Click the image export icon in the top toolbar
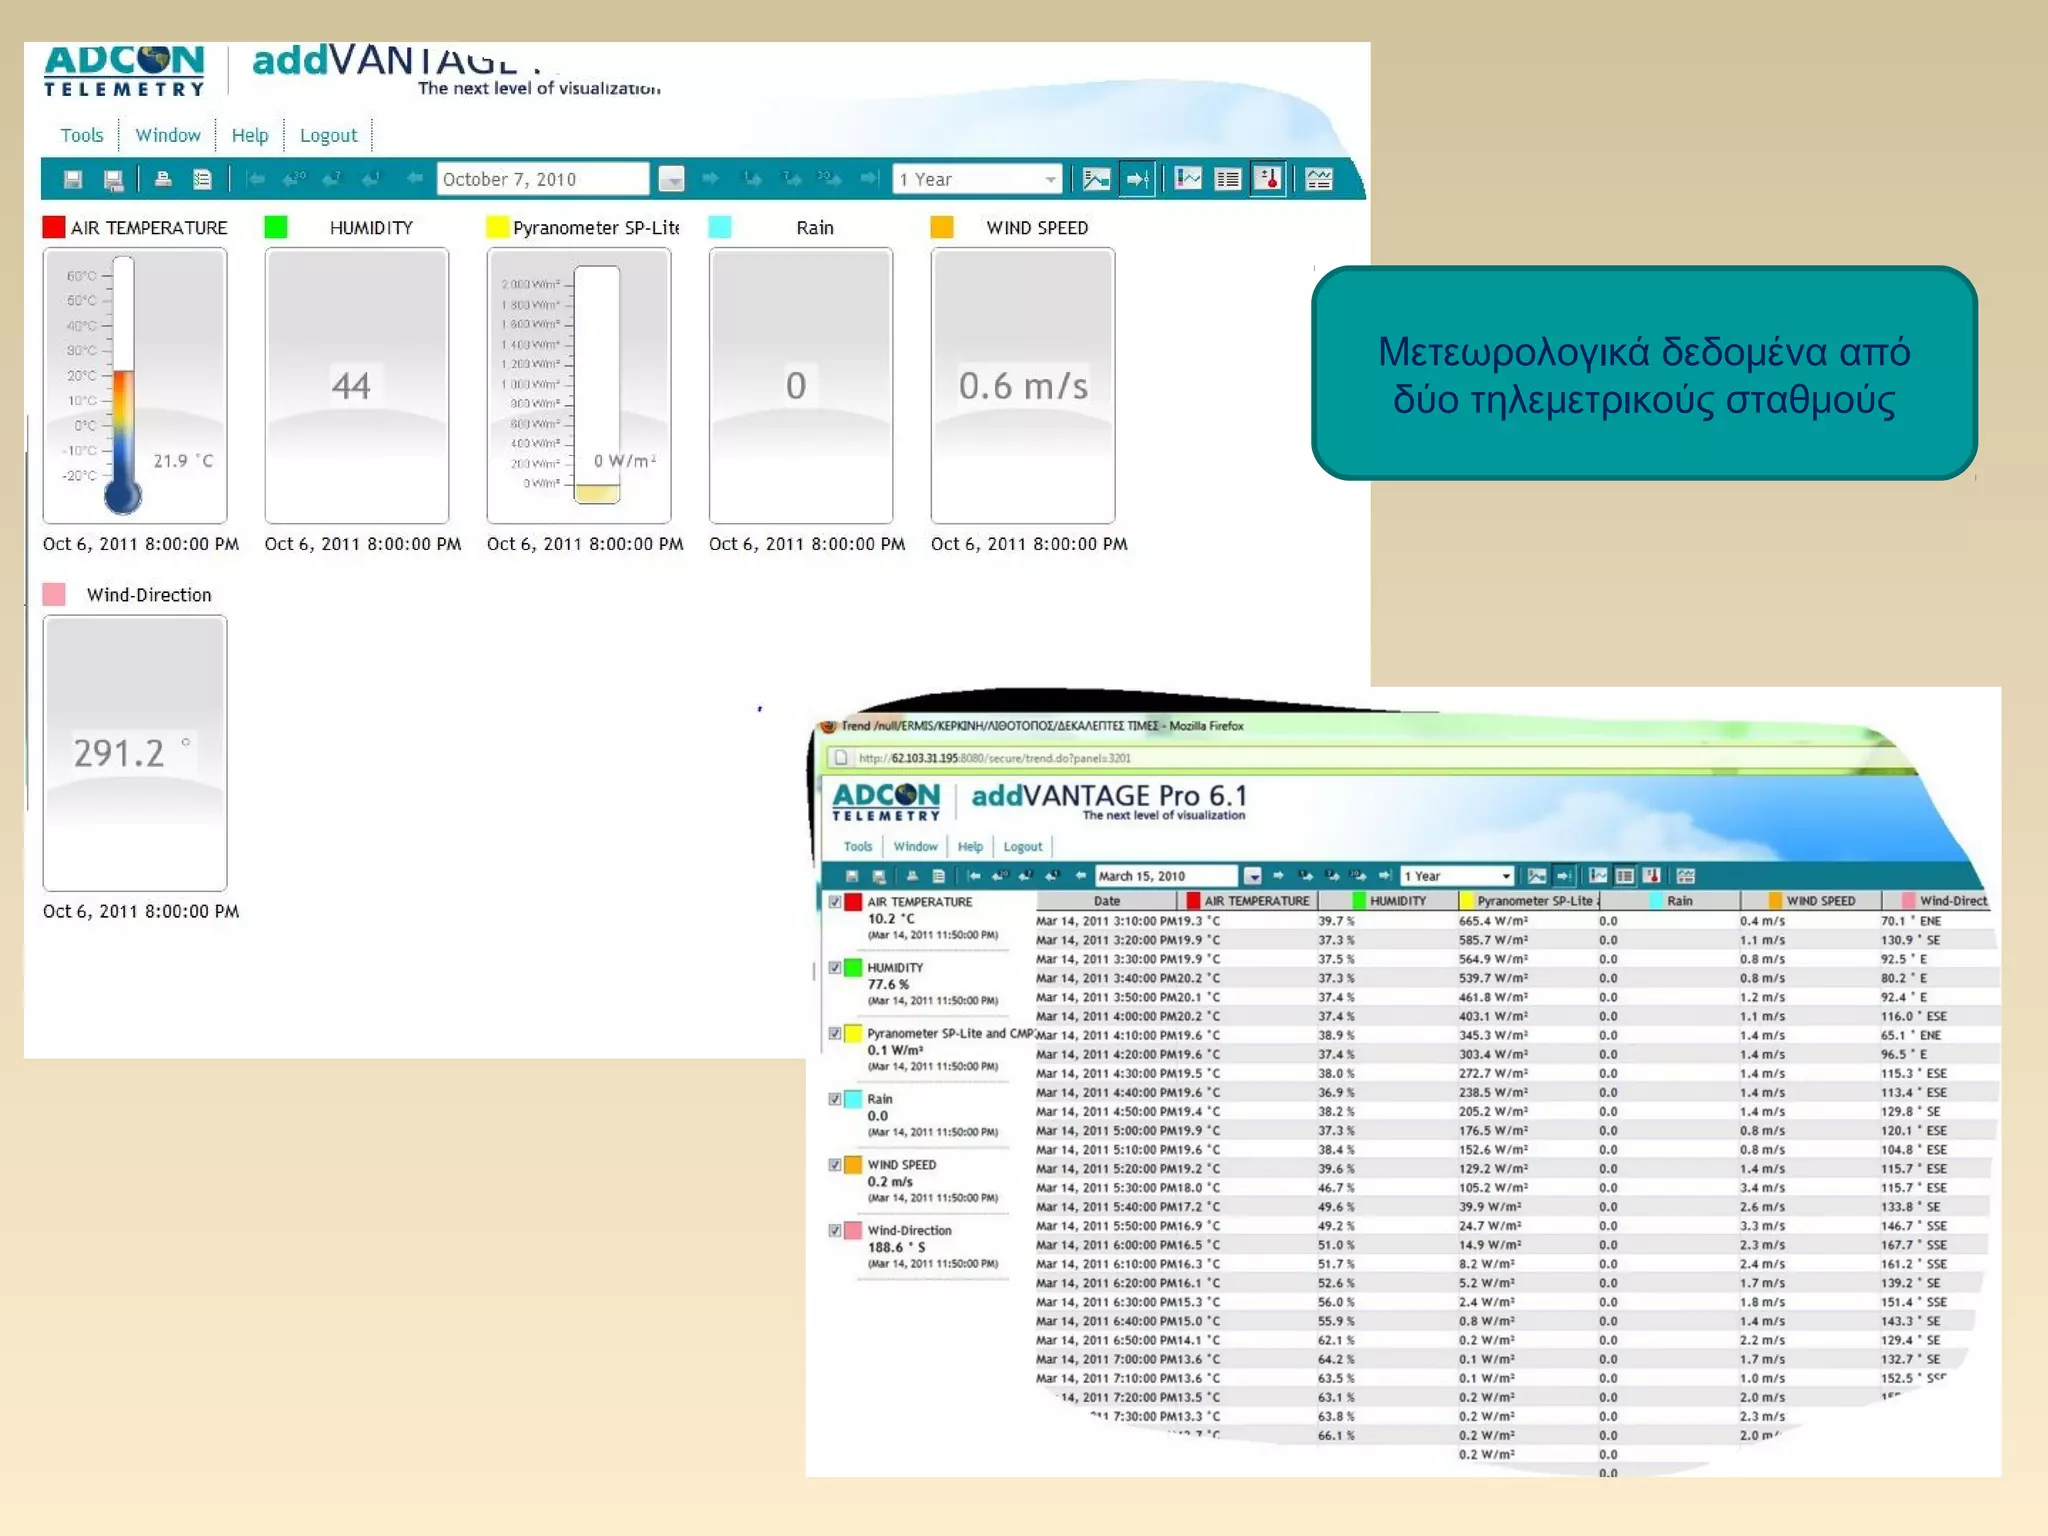This screenshot has height=1536, width=2048. [1096, 179]
